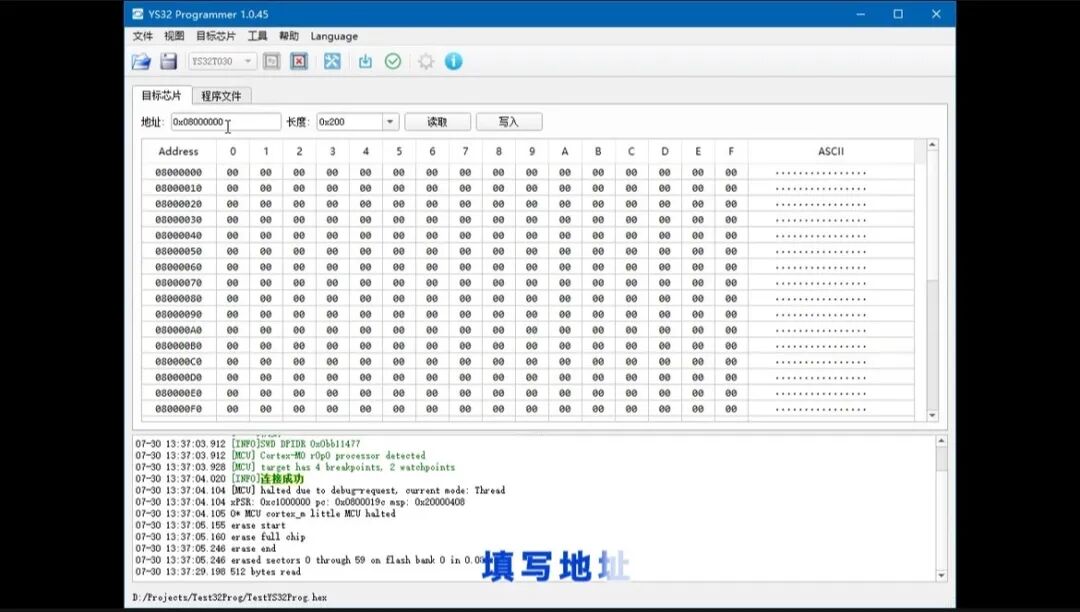Click address row 080000A0
Viewport: 1080px width, 612px height.
click(x=178, y=330)
